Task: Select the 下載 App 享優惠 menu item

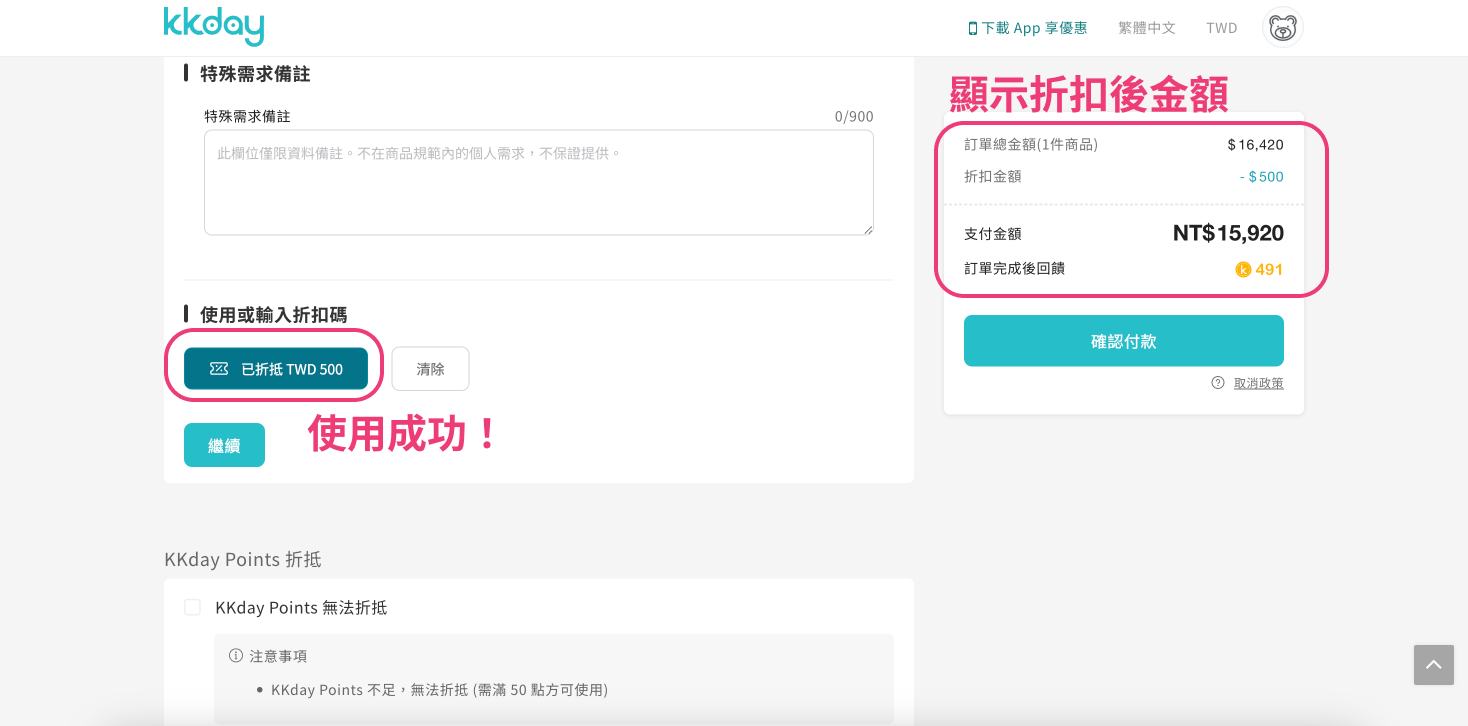Action: click(1035, 27)
